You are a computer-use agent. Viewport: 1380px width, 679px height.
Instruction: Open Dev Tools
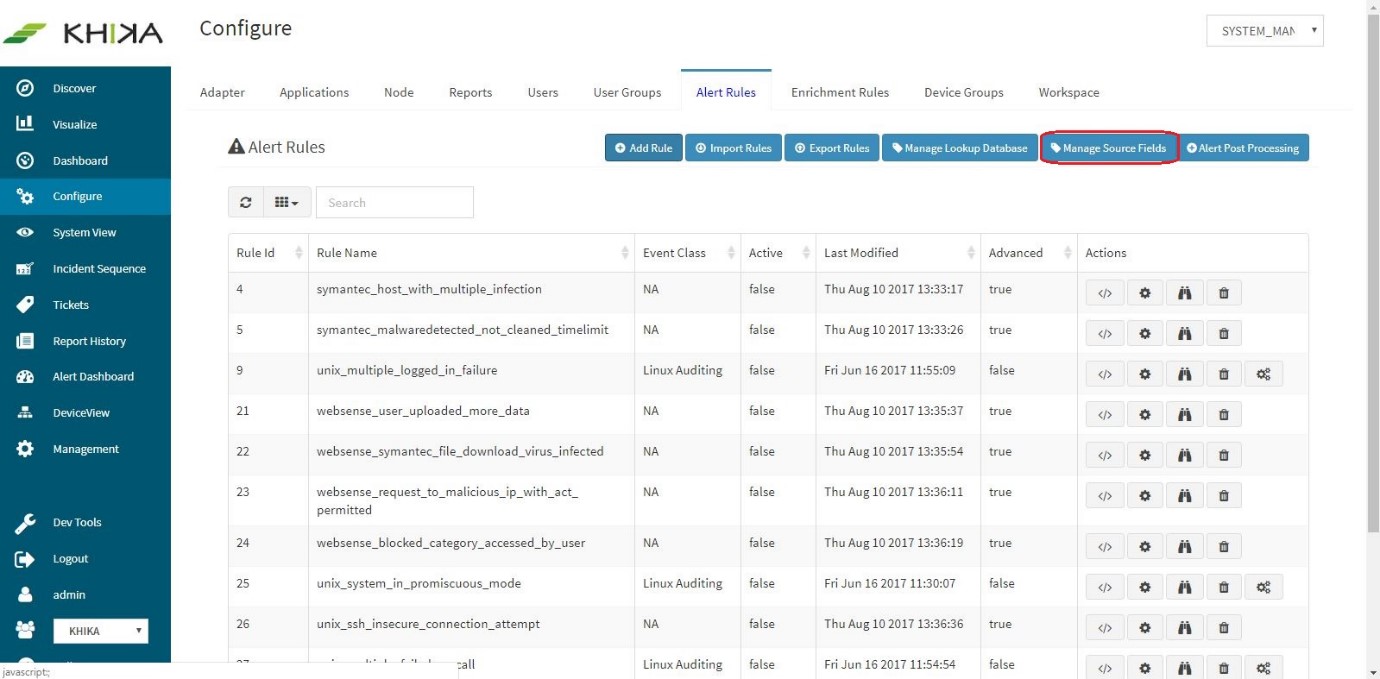pyautogui.click(x=77, y=522)
